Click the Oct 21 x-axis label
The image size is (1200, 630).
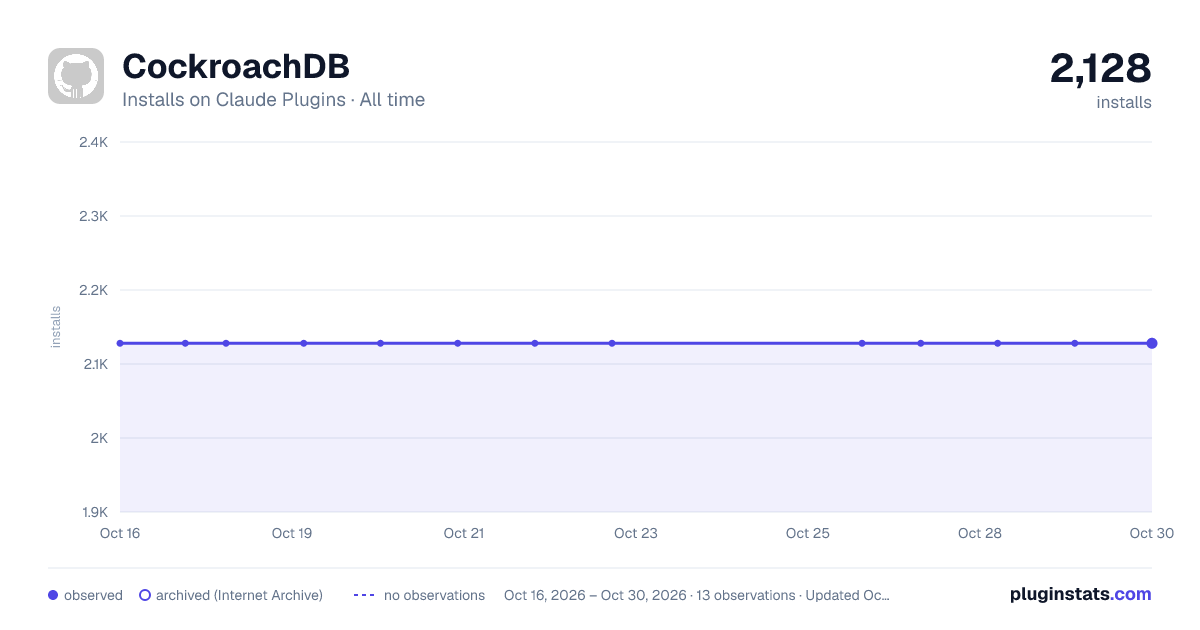tap(464, 533)
